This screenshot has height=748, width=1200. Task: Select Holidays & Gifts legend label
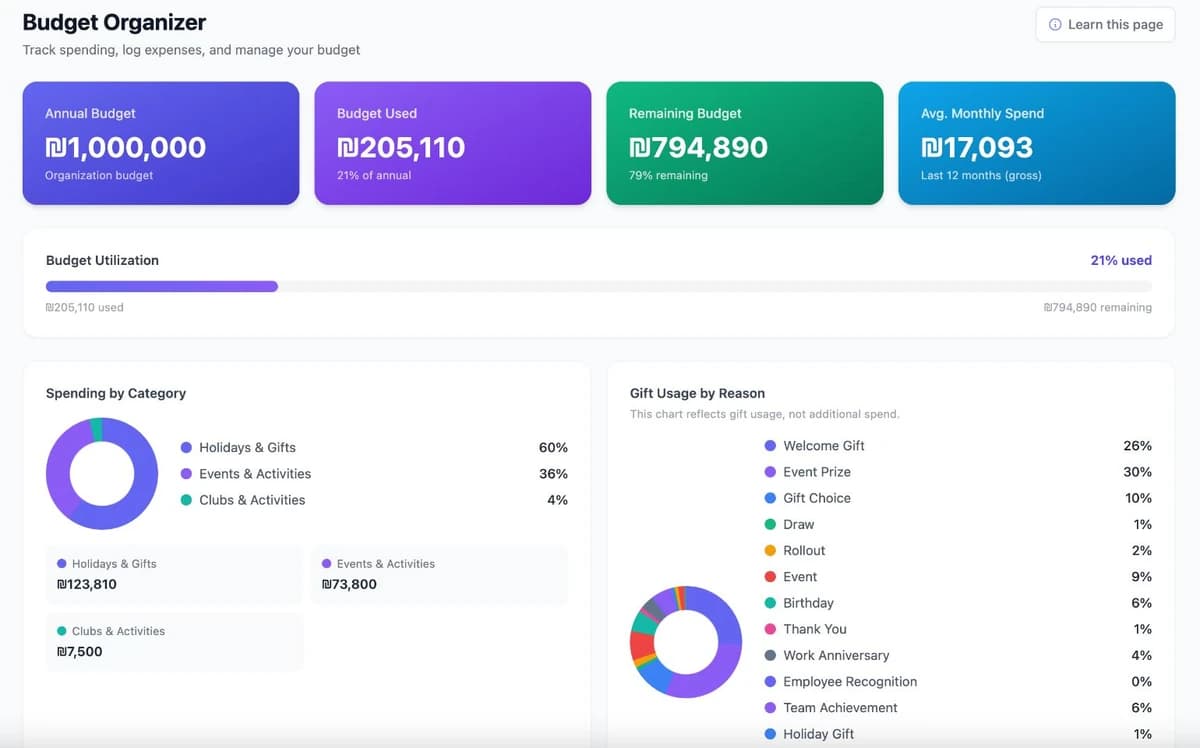pos(247,447)
